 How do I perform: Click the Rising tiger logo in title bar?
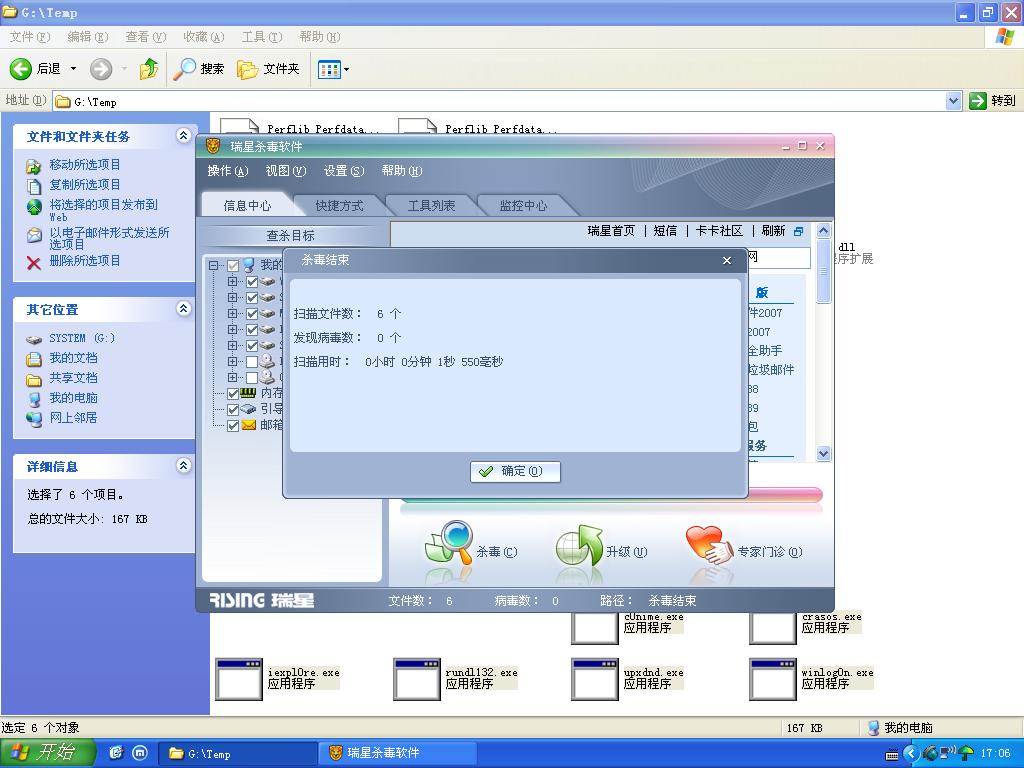213,146
